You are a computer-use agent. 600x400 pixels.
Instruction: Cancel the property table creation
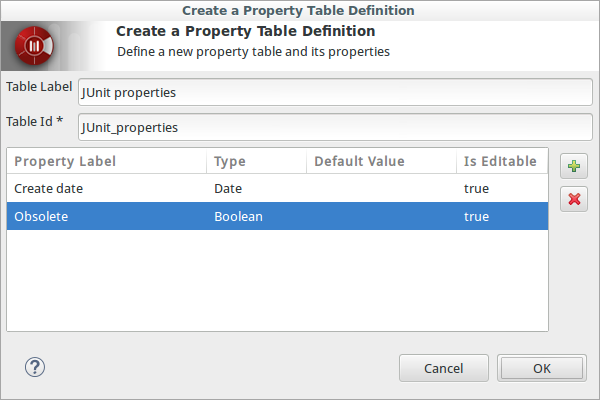443,368
